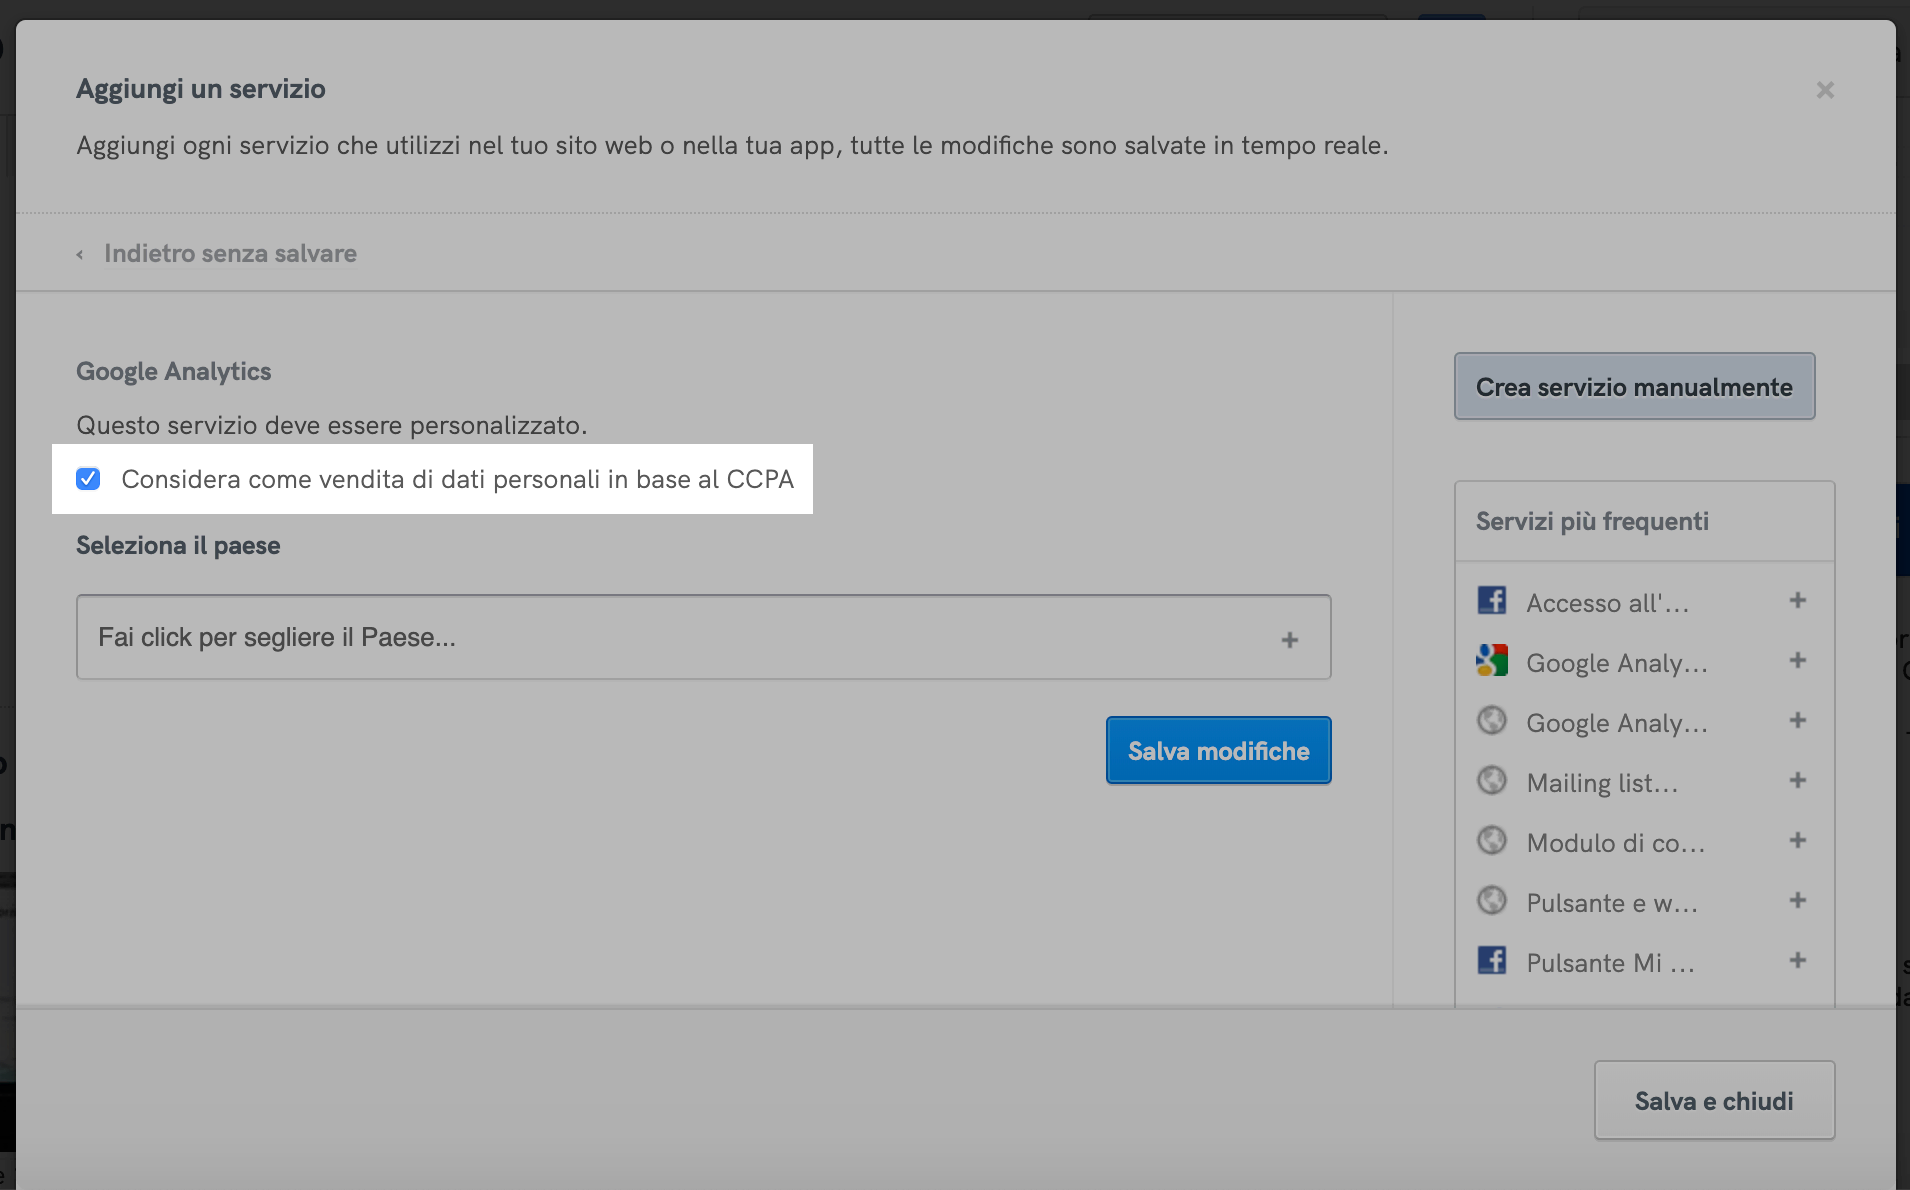This screenshot has height=1190, width=1910.
Task: Click the globe icon beside Mailing list…
Action: click(x=1492, y=780)
